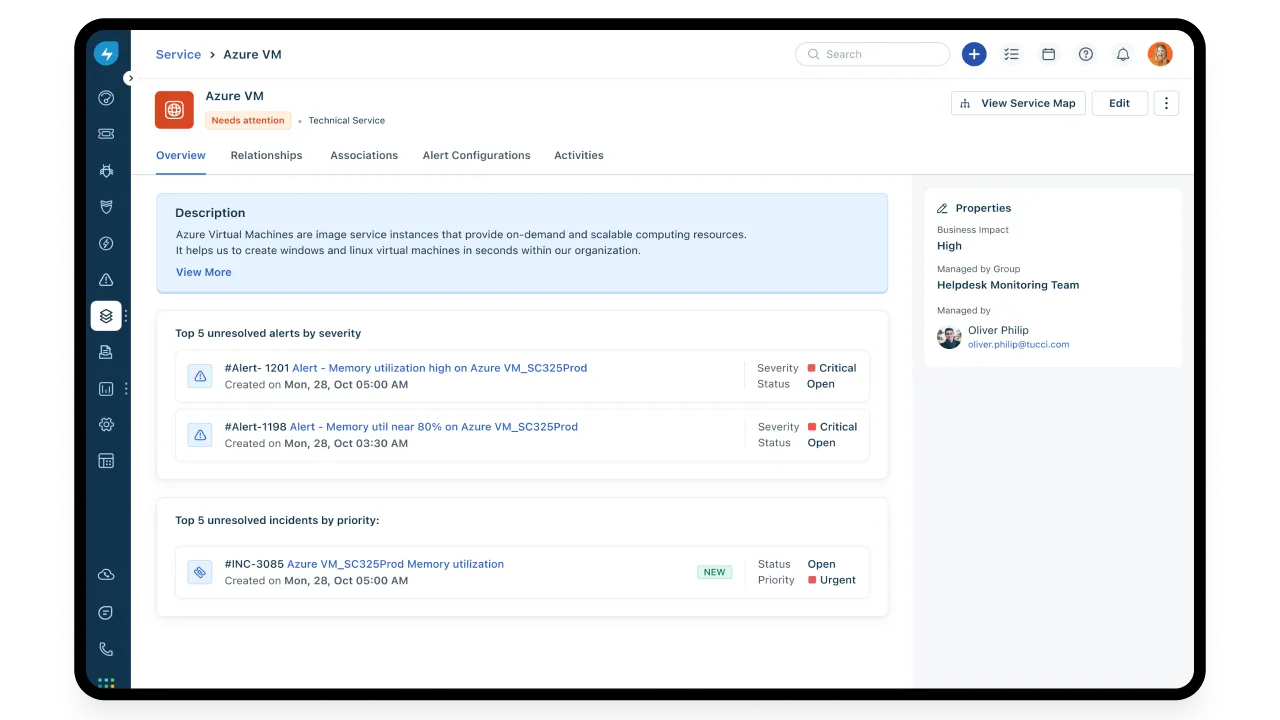Click the Freshservice lightning logo
1280x720 pixels.
106,54
